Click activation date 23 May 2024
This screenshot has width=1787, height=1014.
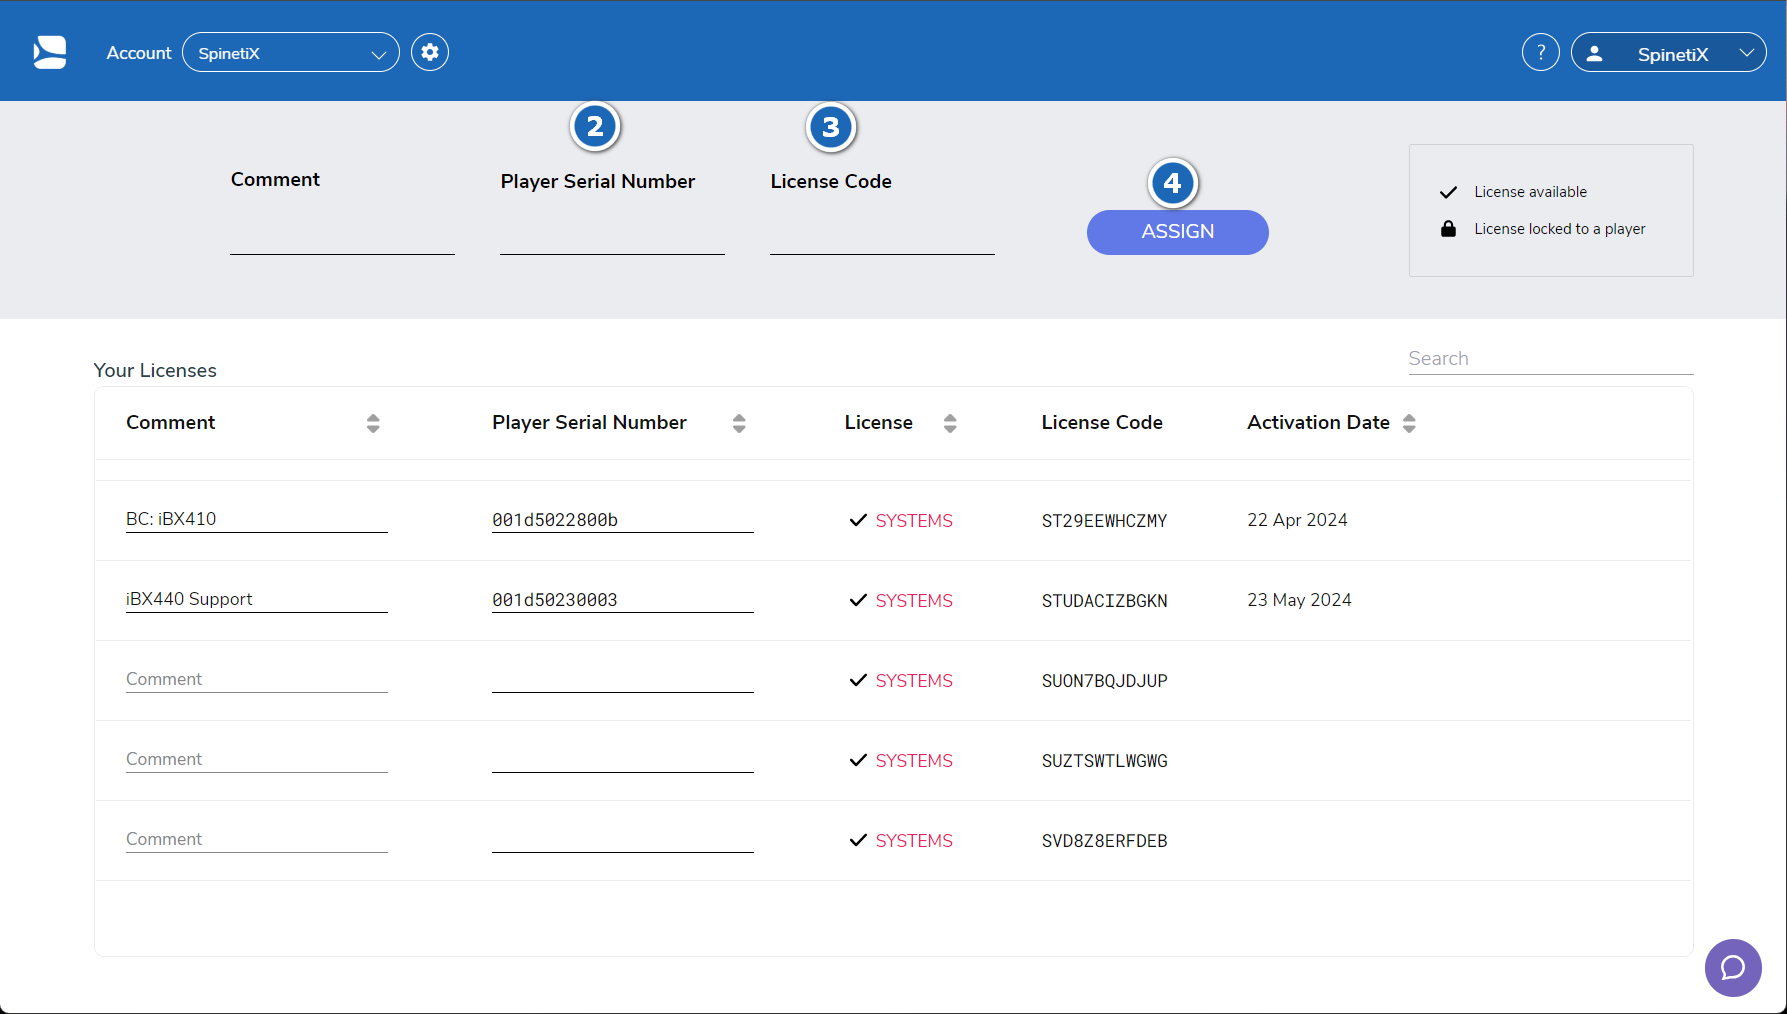pyautogui.click(x=1299, y=600)
